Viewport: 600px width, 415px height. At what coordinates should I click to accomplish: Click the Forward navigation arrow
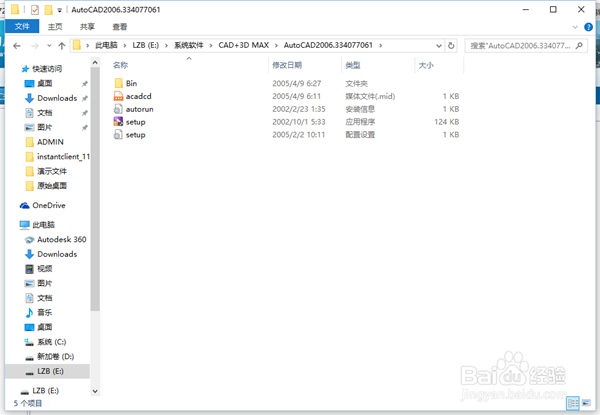coord(34,46)
